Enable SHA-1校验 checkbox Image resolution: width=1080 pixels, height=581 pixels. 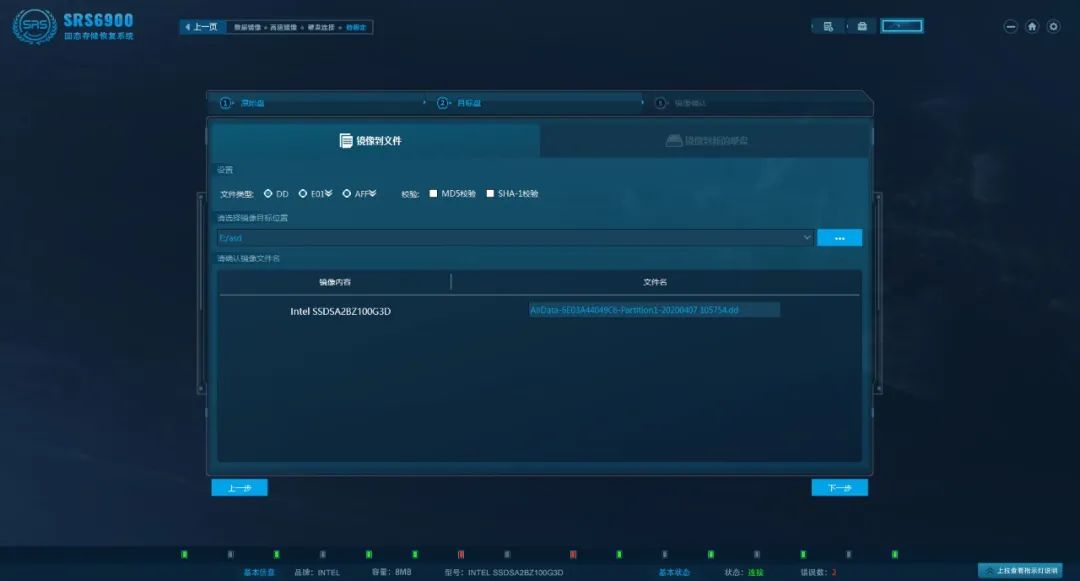490,193
